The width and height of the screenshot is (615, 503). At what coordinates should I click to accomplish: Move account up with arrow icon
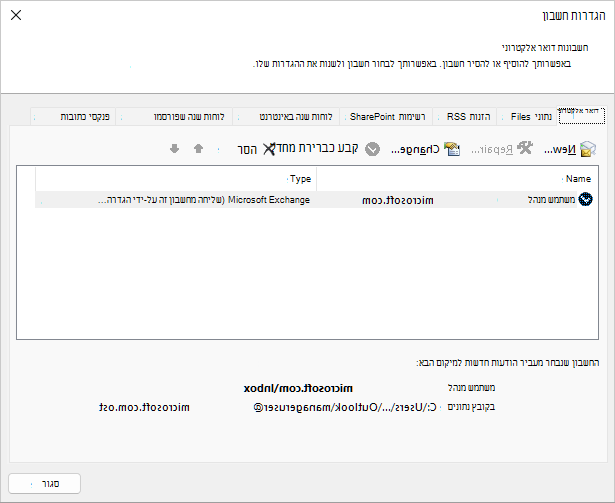click(x=198, y=149)
